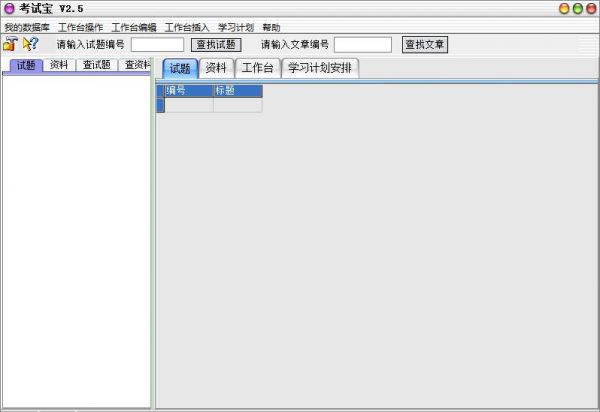Click the 编号 column header
Viewport: 600px width, 412px height.
pos(189,91)
